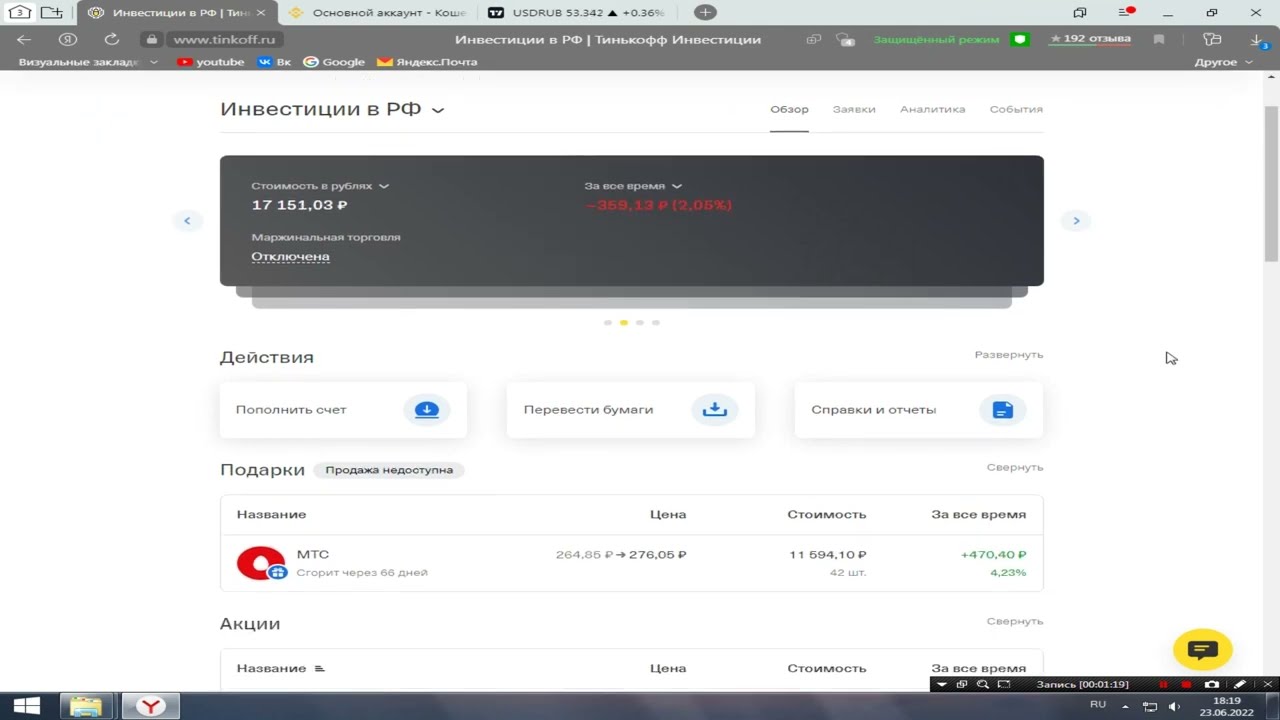The image size is (1280, 720).
Task: Open the yellow chat support bubble
Action: tap(1202, 650)
